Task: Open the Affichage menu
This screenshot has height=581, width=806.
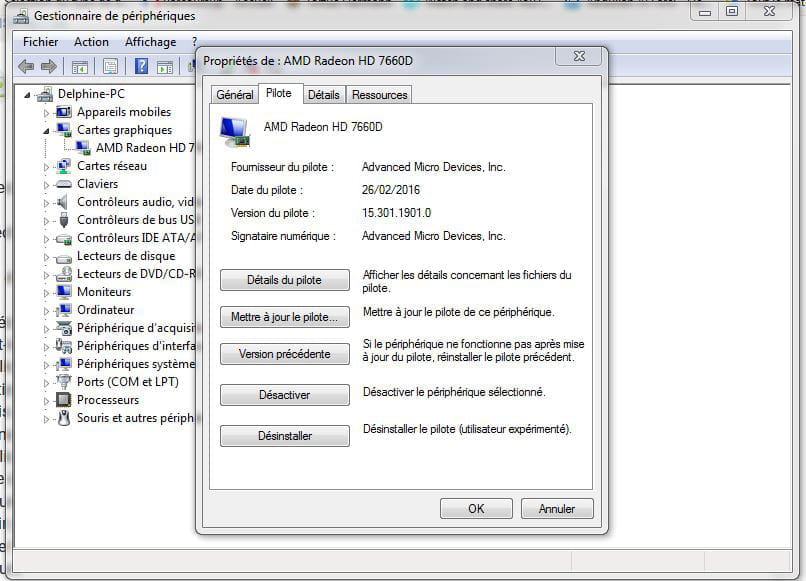Action: (150, 42)
